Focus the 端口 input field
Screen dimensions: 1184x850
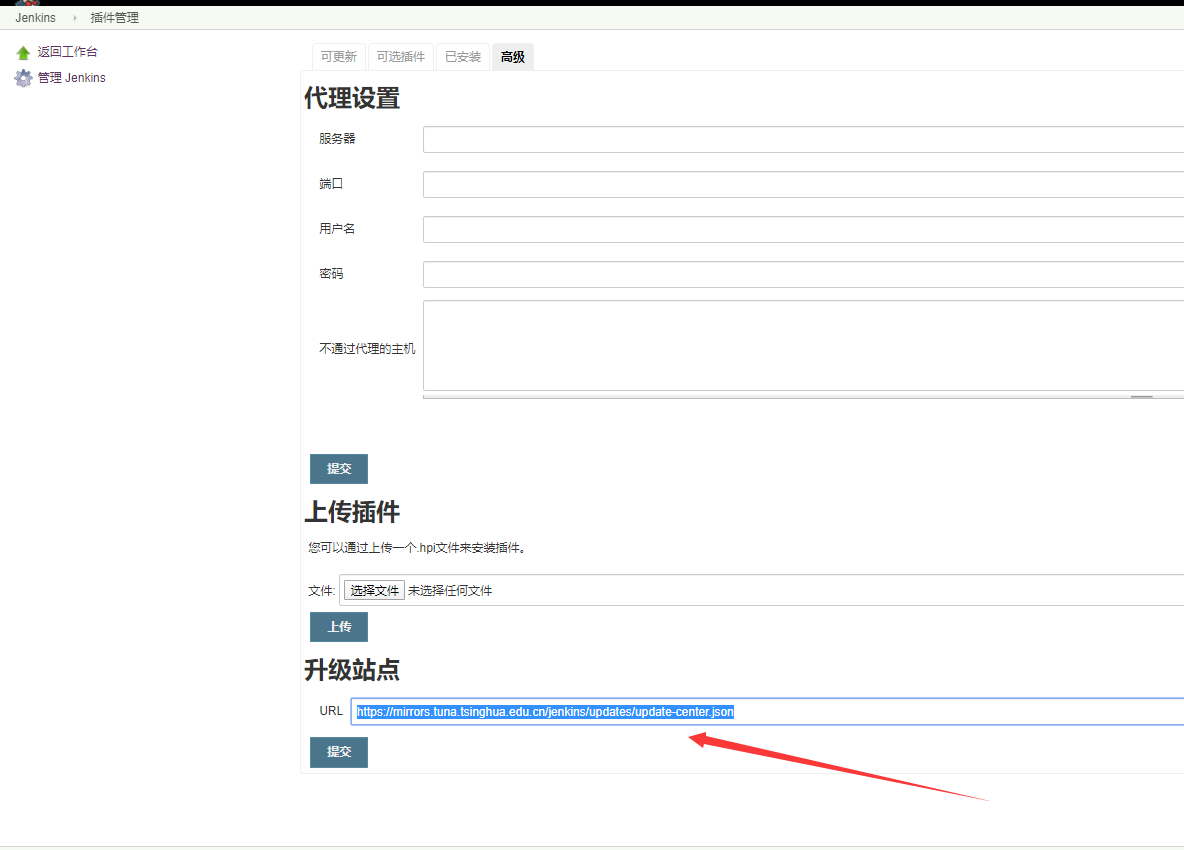pos(803,184)
